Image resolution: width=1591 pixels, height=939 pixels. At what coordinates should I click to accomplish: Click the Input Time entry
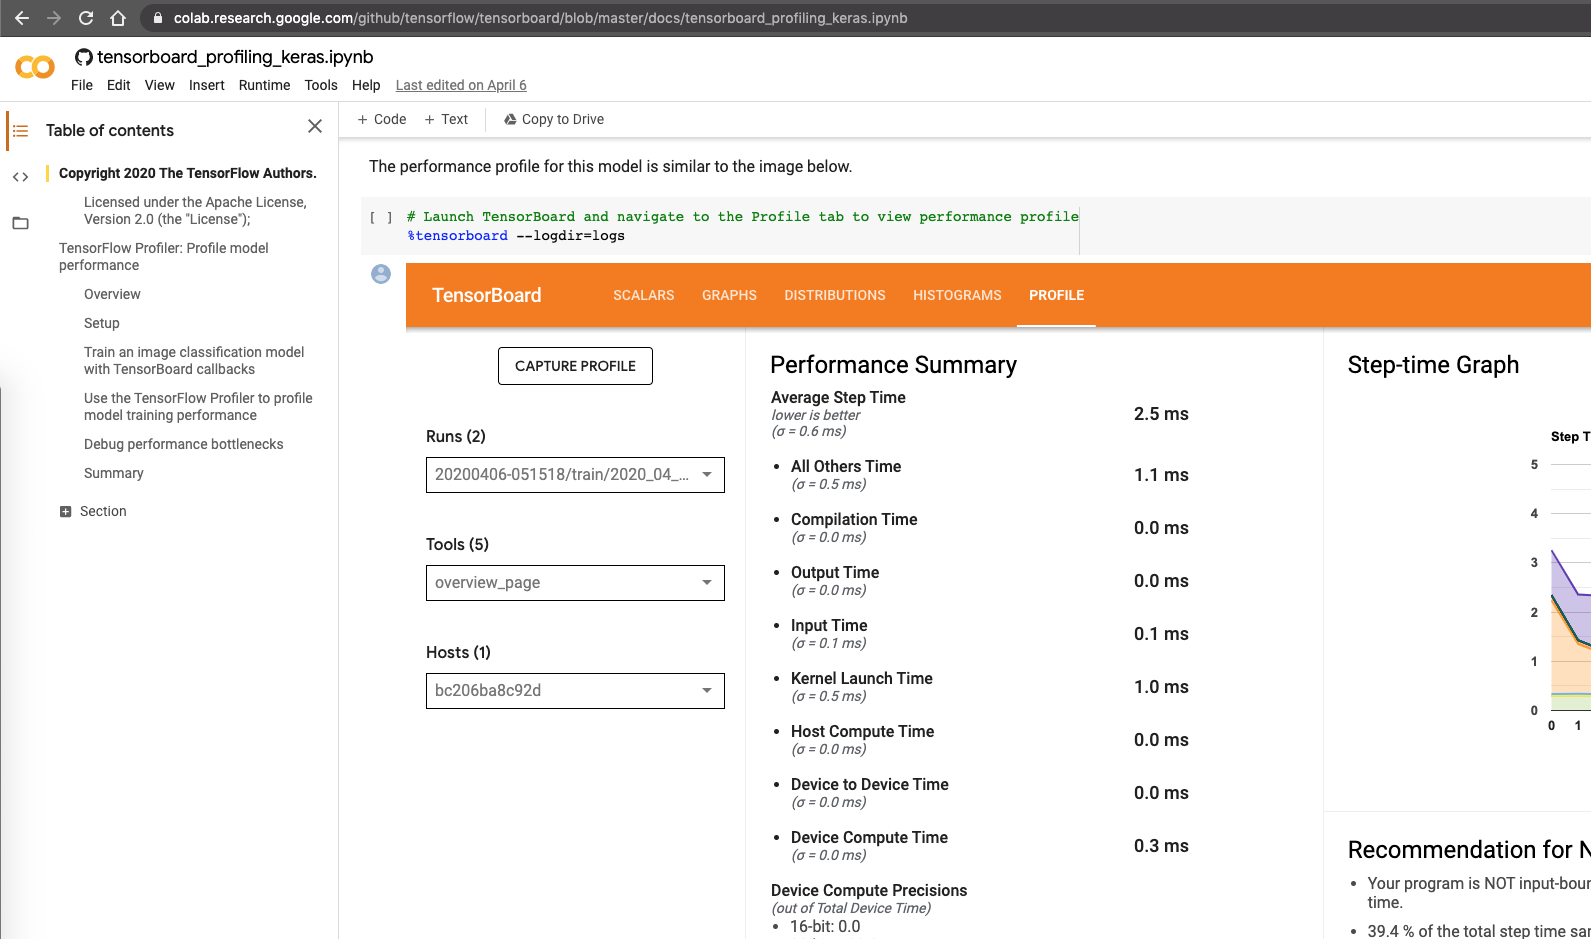[829, 625]
